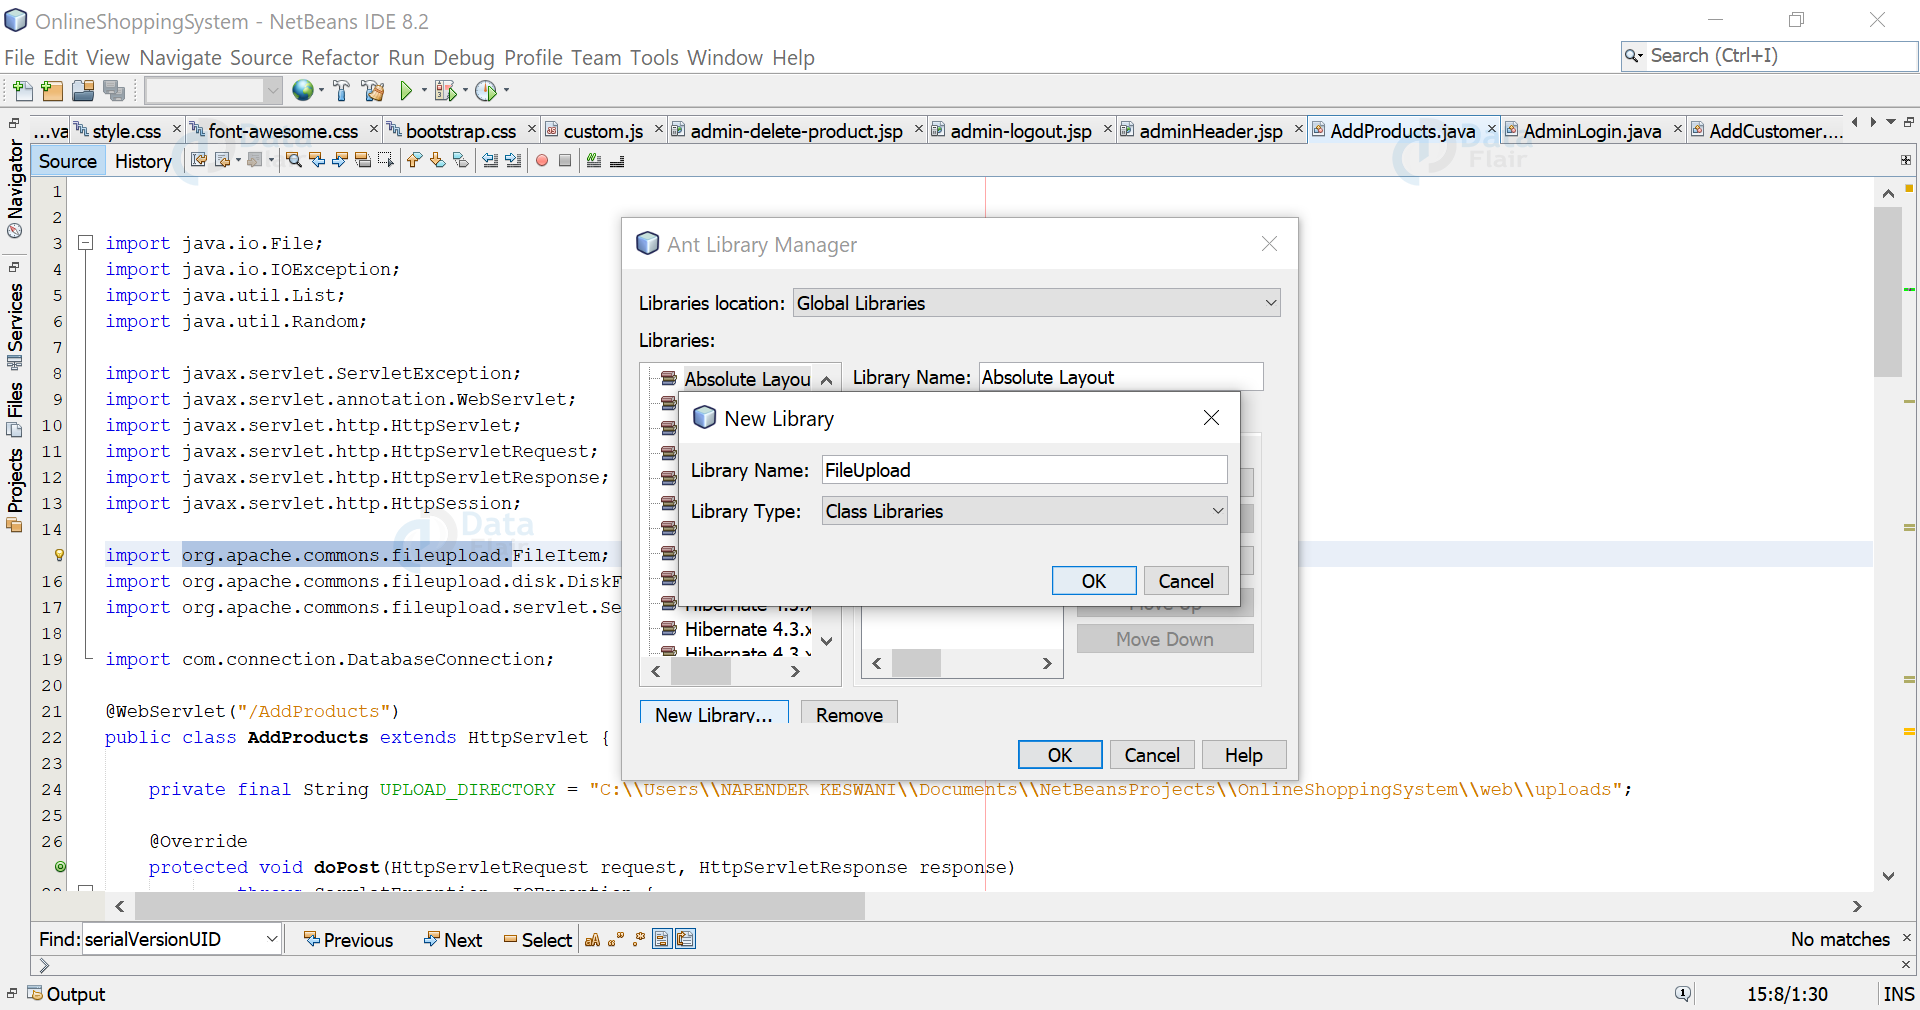Toggle Rectangular Selection in the editor toolbar
Viewport: 1920px width, 1010px height.
click(386, 160)
